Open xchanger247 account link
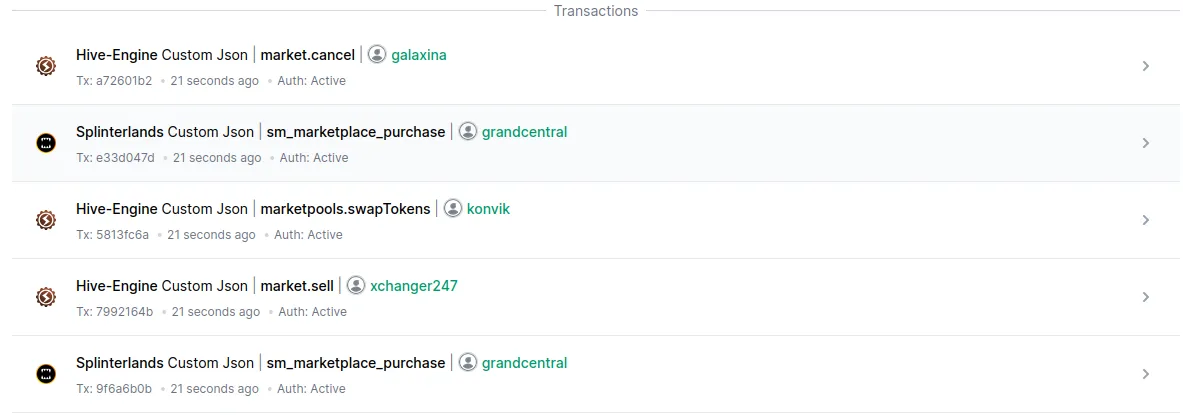This screenshot has width=1183, height=415. tap(414, 286)
